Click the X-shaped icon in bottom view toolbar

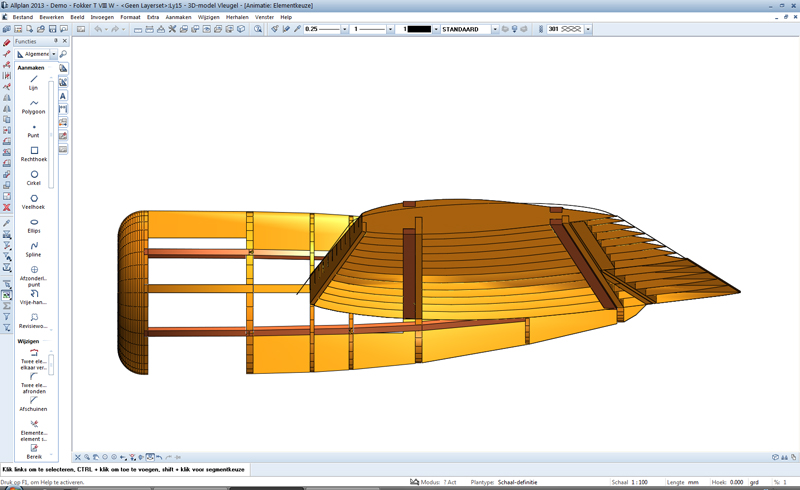click(x=78, y=457)
